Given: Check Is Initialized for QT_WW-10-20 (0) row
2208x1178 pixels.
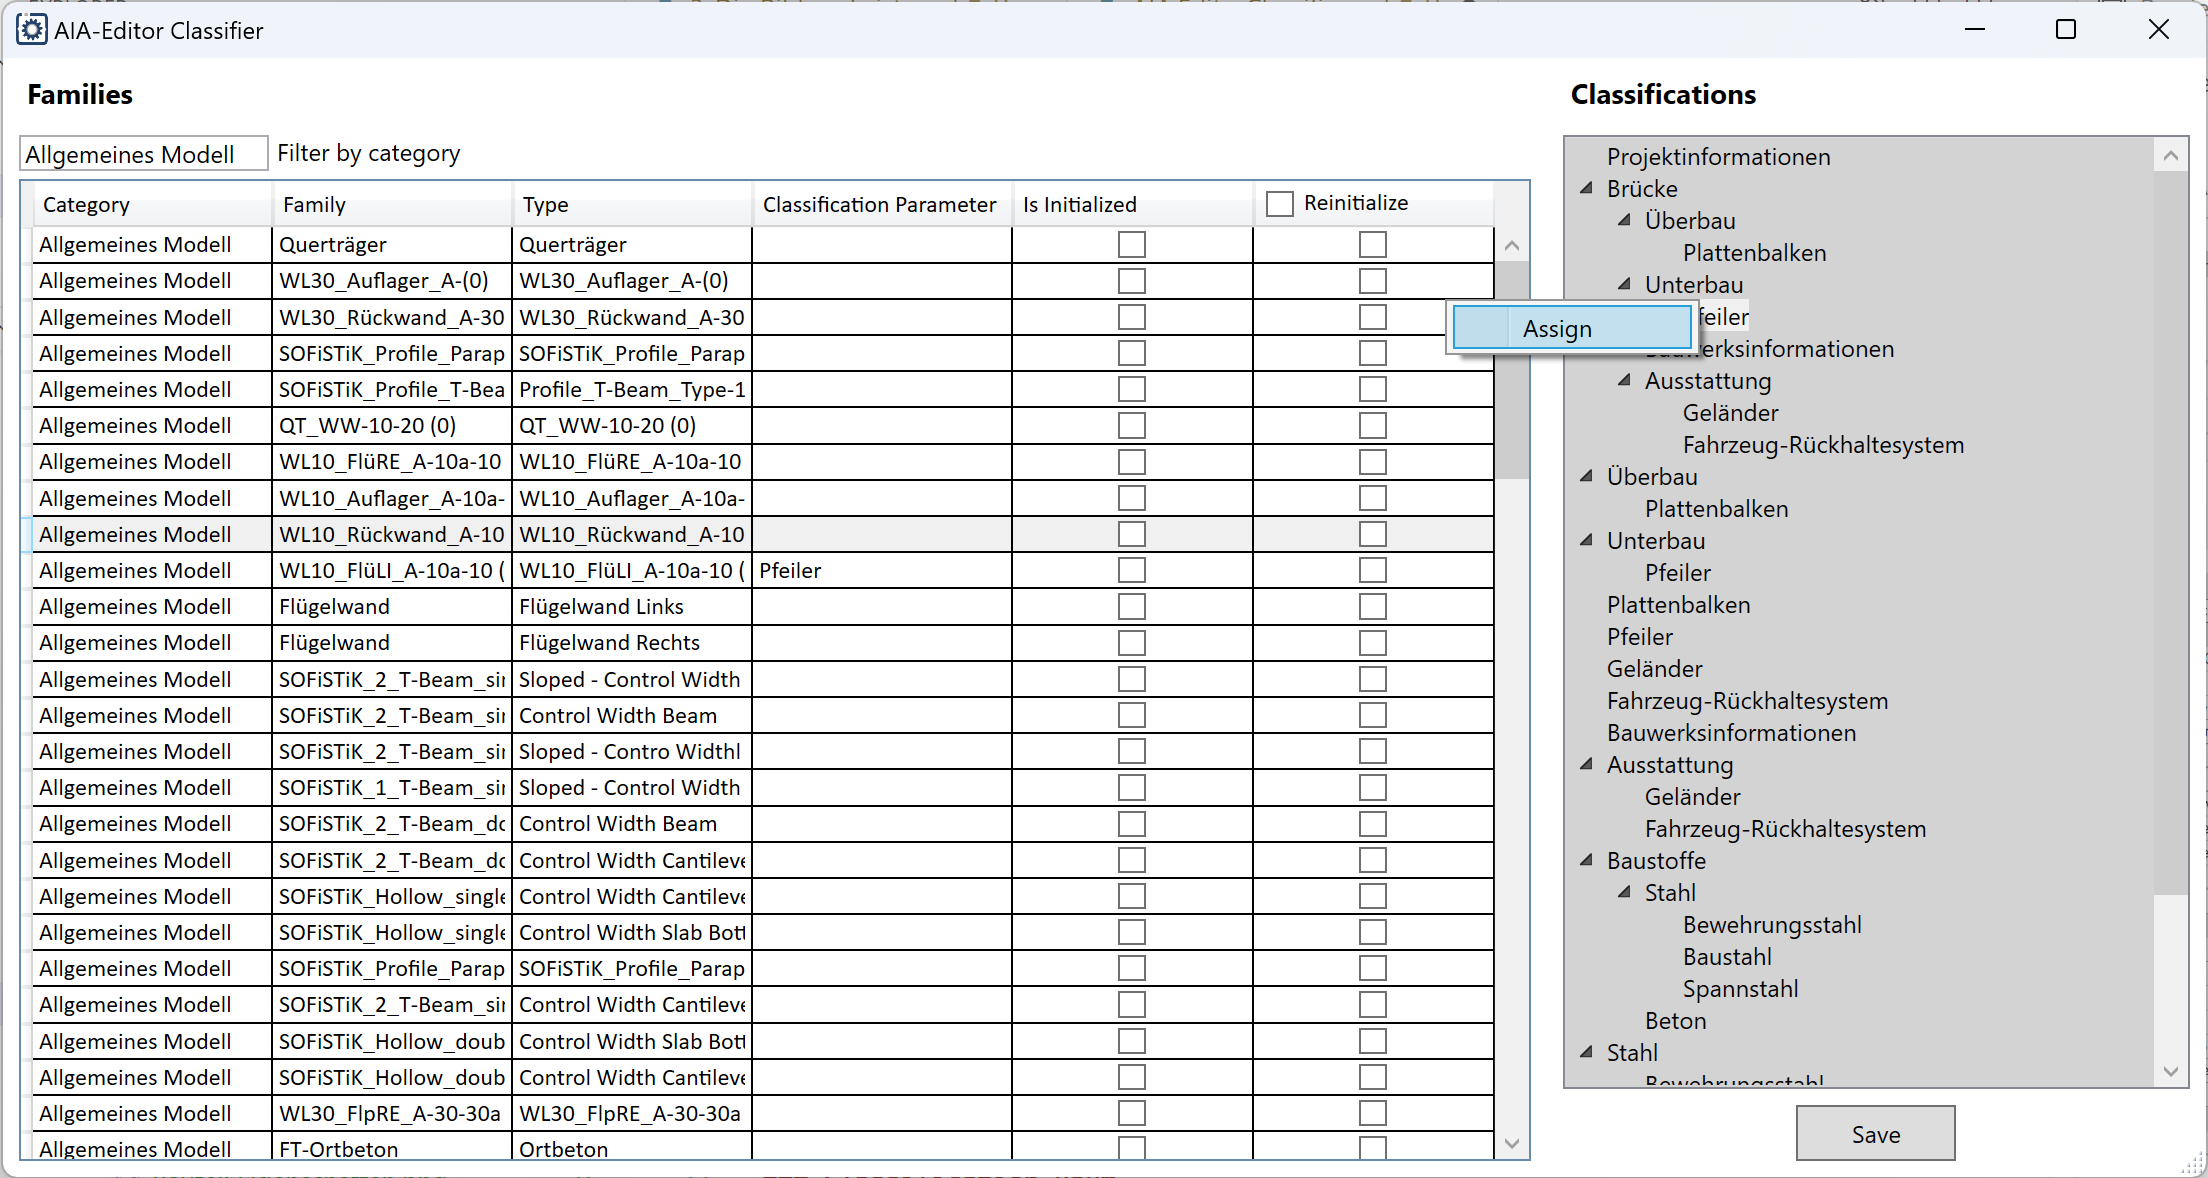Looking at the screenshot, I should pos(1131,426).
